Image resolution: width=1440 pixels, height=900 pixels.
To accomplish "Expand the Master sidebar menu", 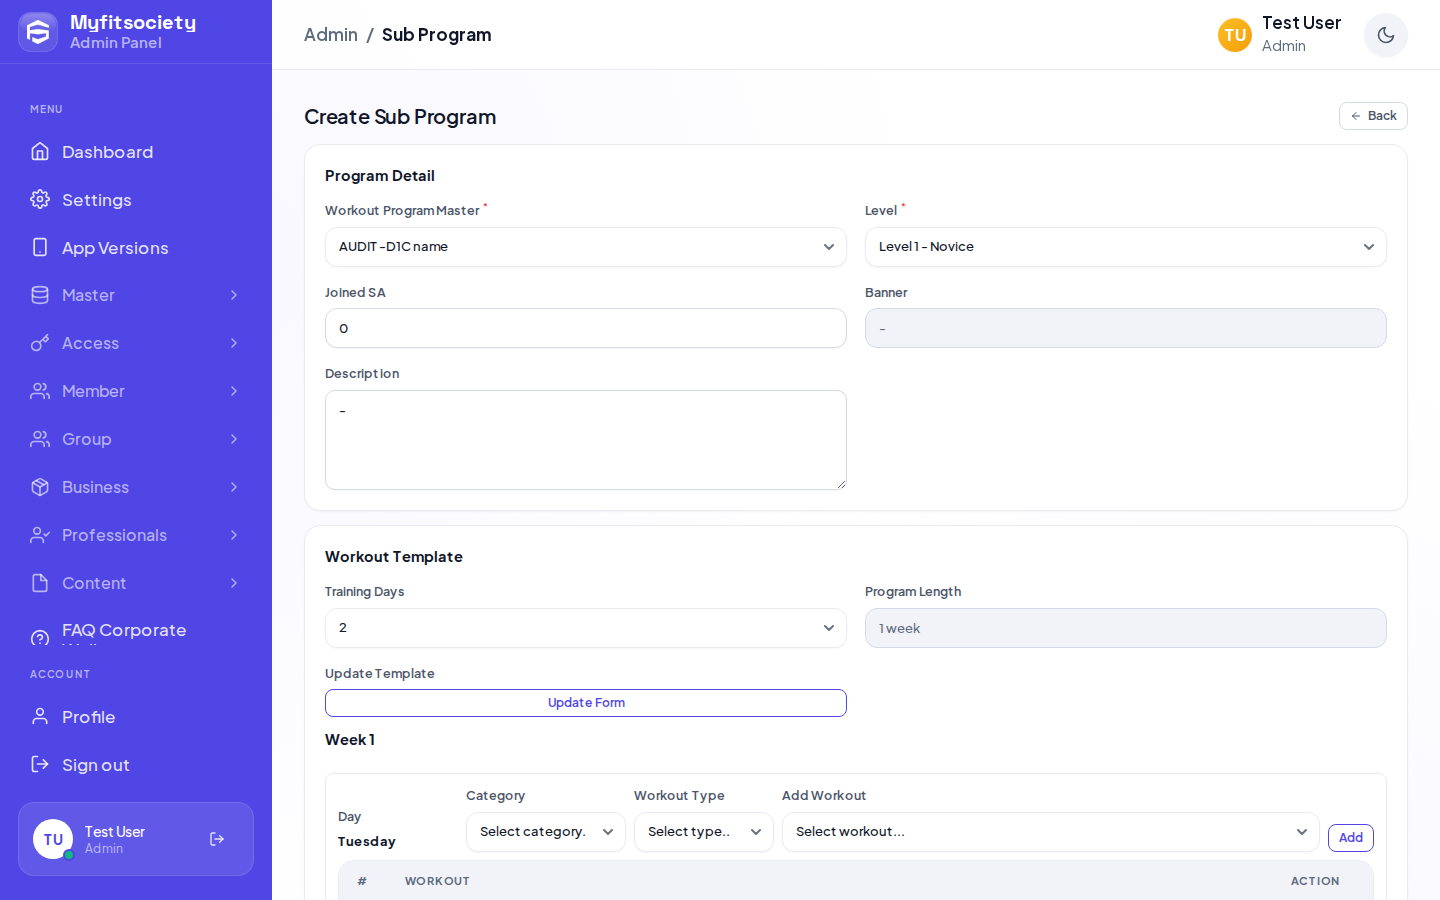I will tap(136, 295).
